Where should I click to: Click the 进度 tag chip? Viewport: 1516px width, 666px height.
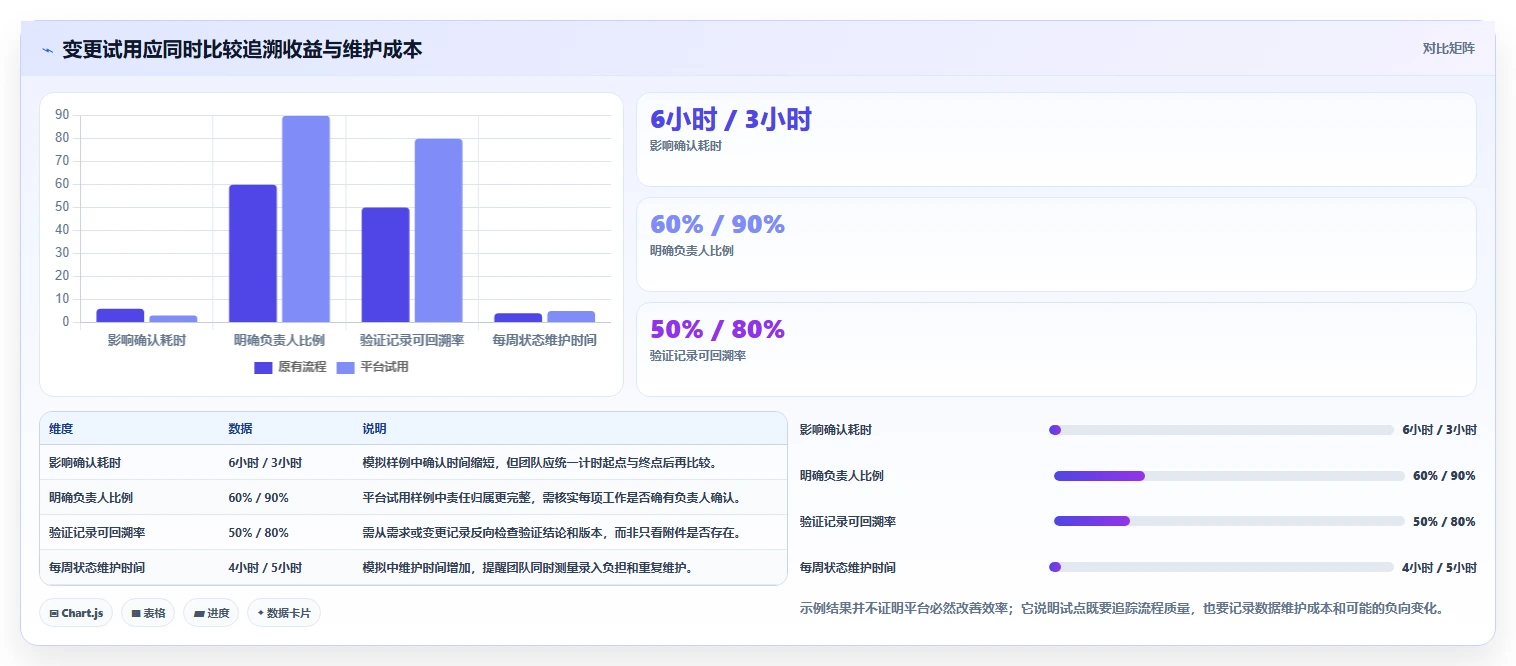click(211, 613)
